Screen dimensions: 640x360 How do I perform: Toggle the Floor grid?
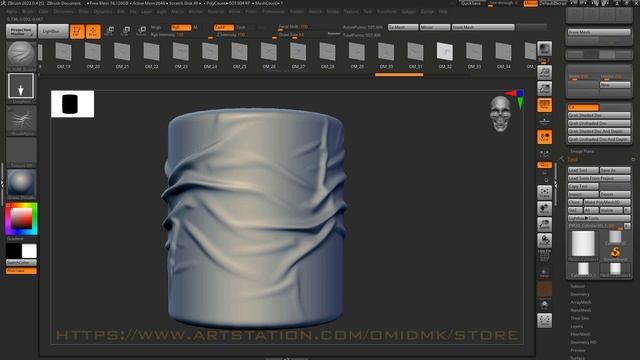click(x=544, y=121)
